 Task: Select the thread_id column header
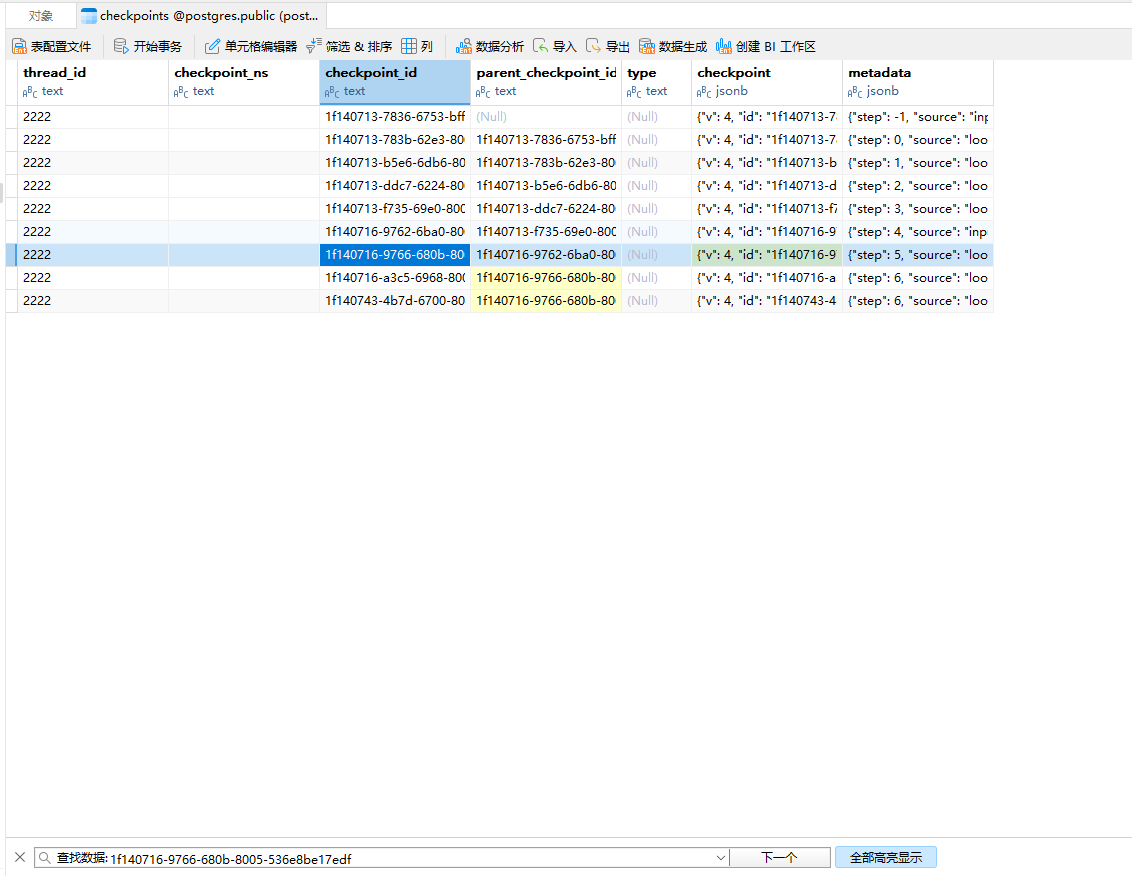(92, 82)
